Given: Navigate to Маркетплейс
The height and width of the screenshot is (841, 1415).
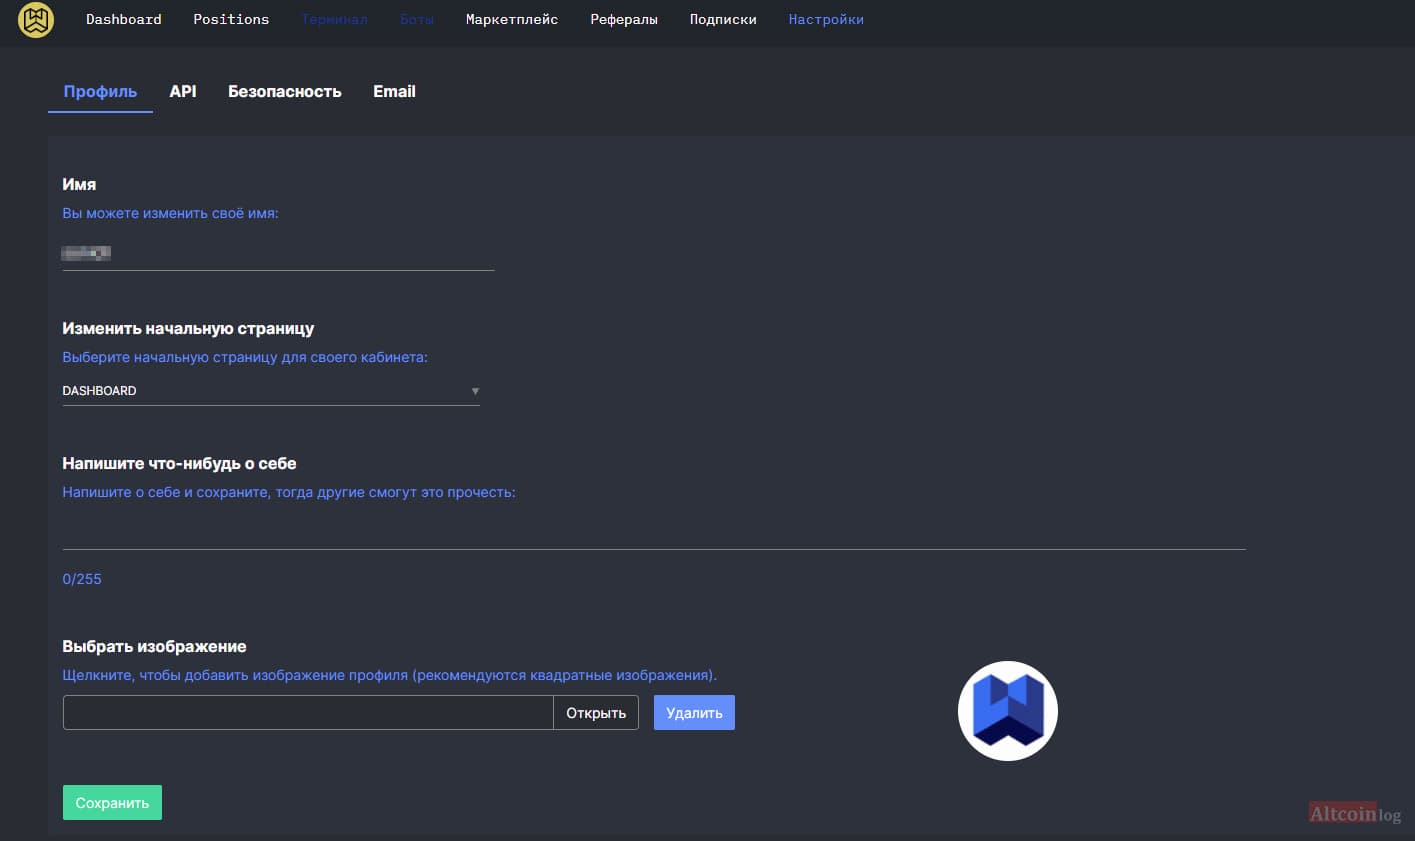Looking at the screenshot, I should pos(512,19).
